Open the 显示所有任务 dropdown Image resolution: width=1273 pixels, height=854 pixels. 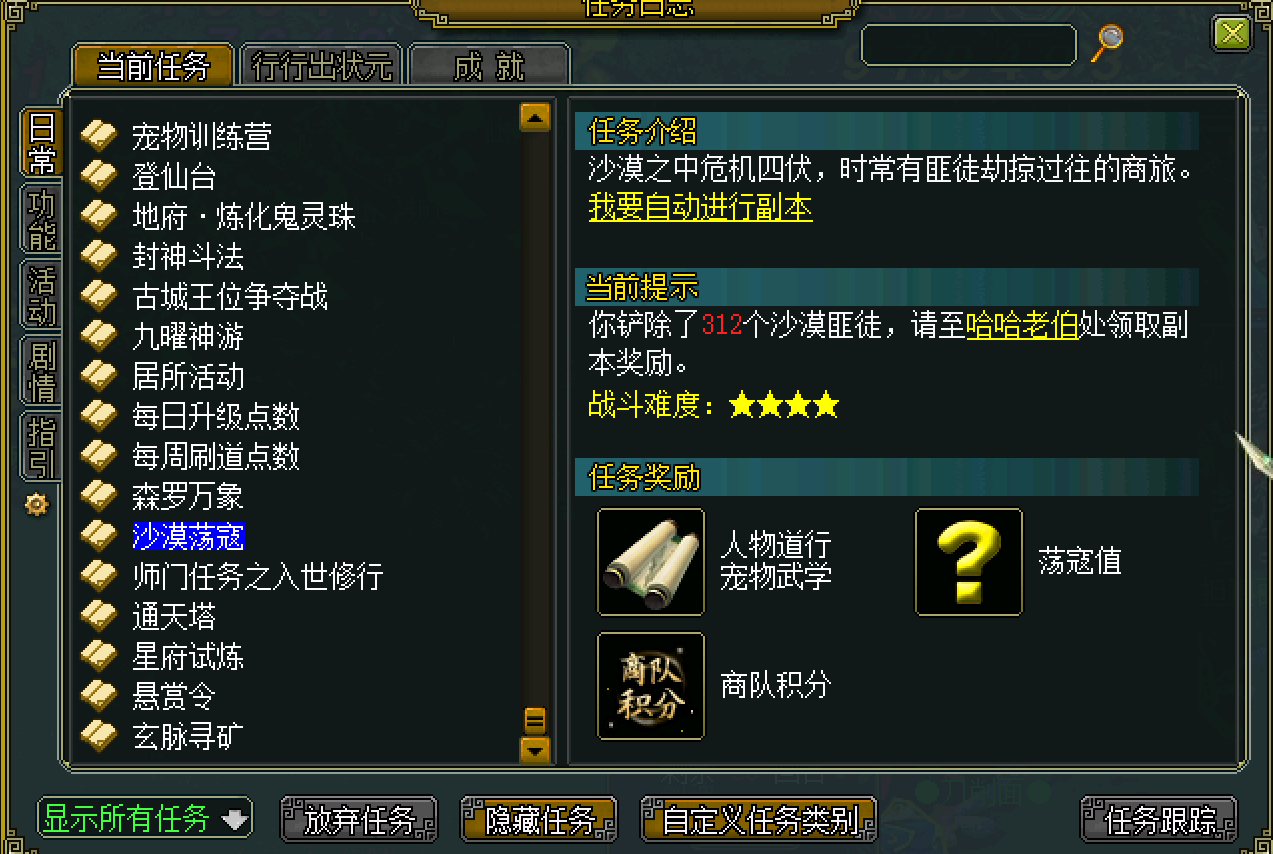click(x=145, y=818)
